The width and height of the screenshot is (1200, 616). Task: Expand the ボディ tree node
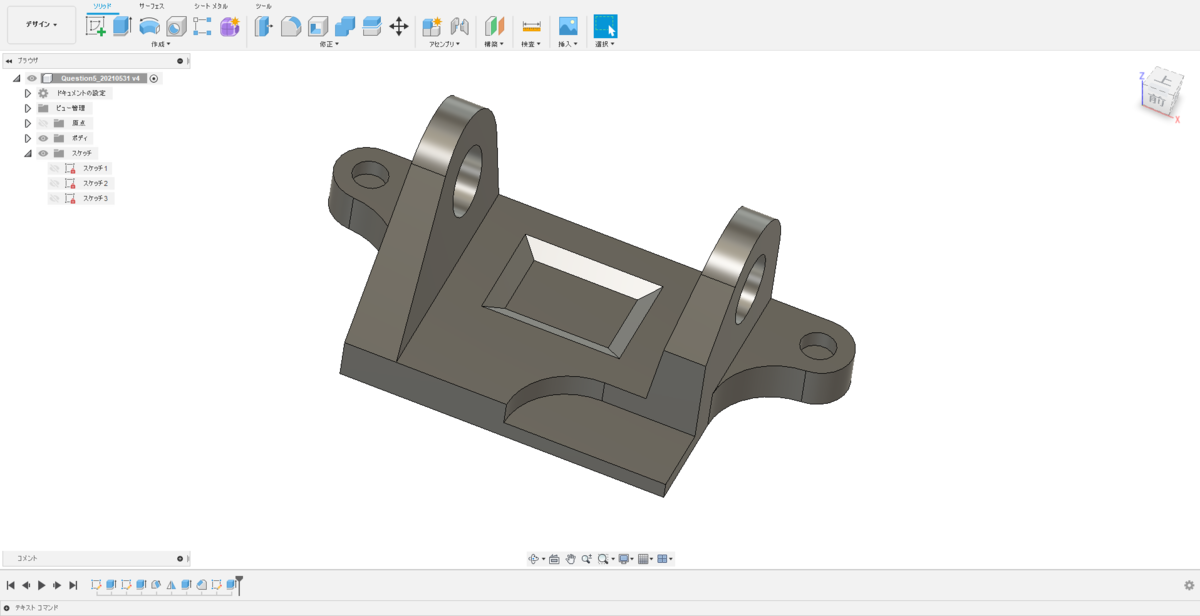(28, 138)
